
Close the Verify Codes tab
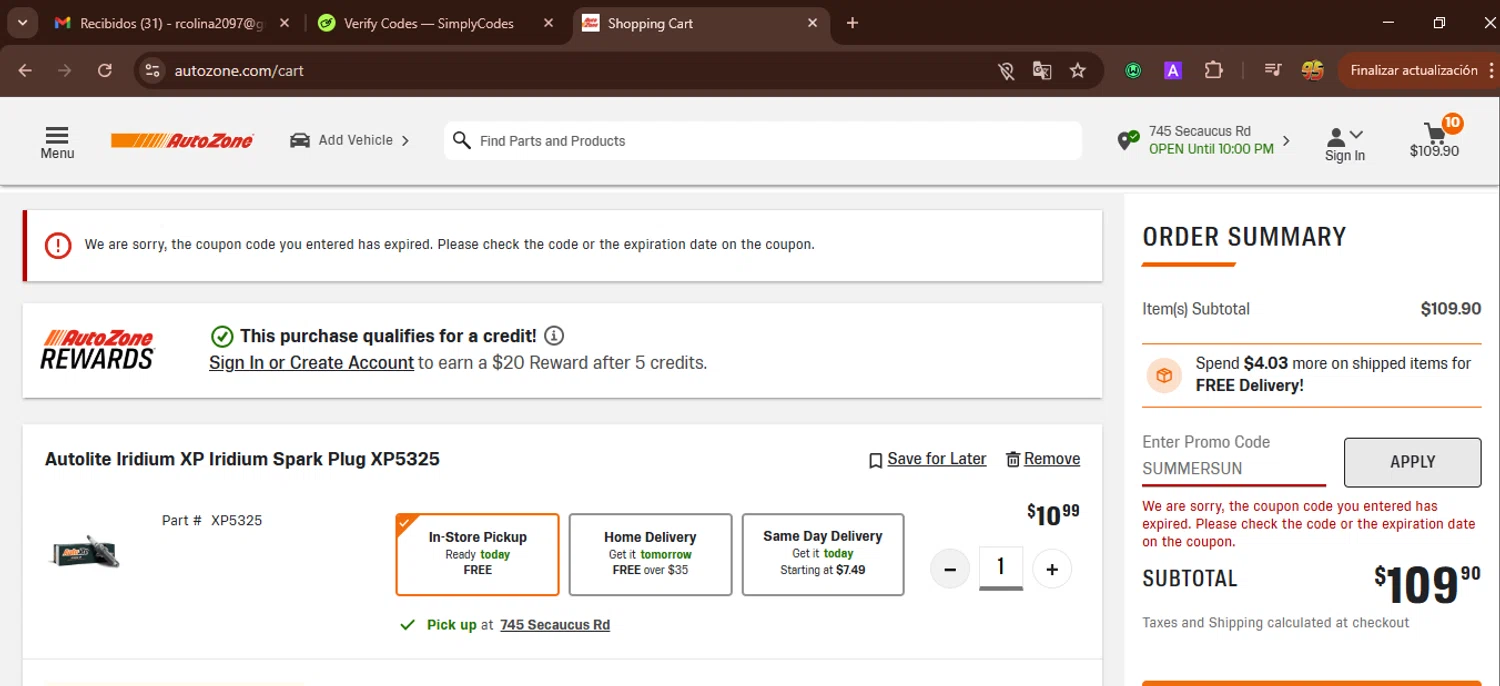(x=548, y=23)
